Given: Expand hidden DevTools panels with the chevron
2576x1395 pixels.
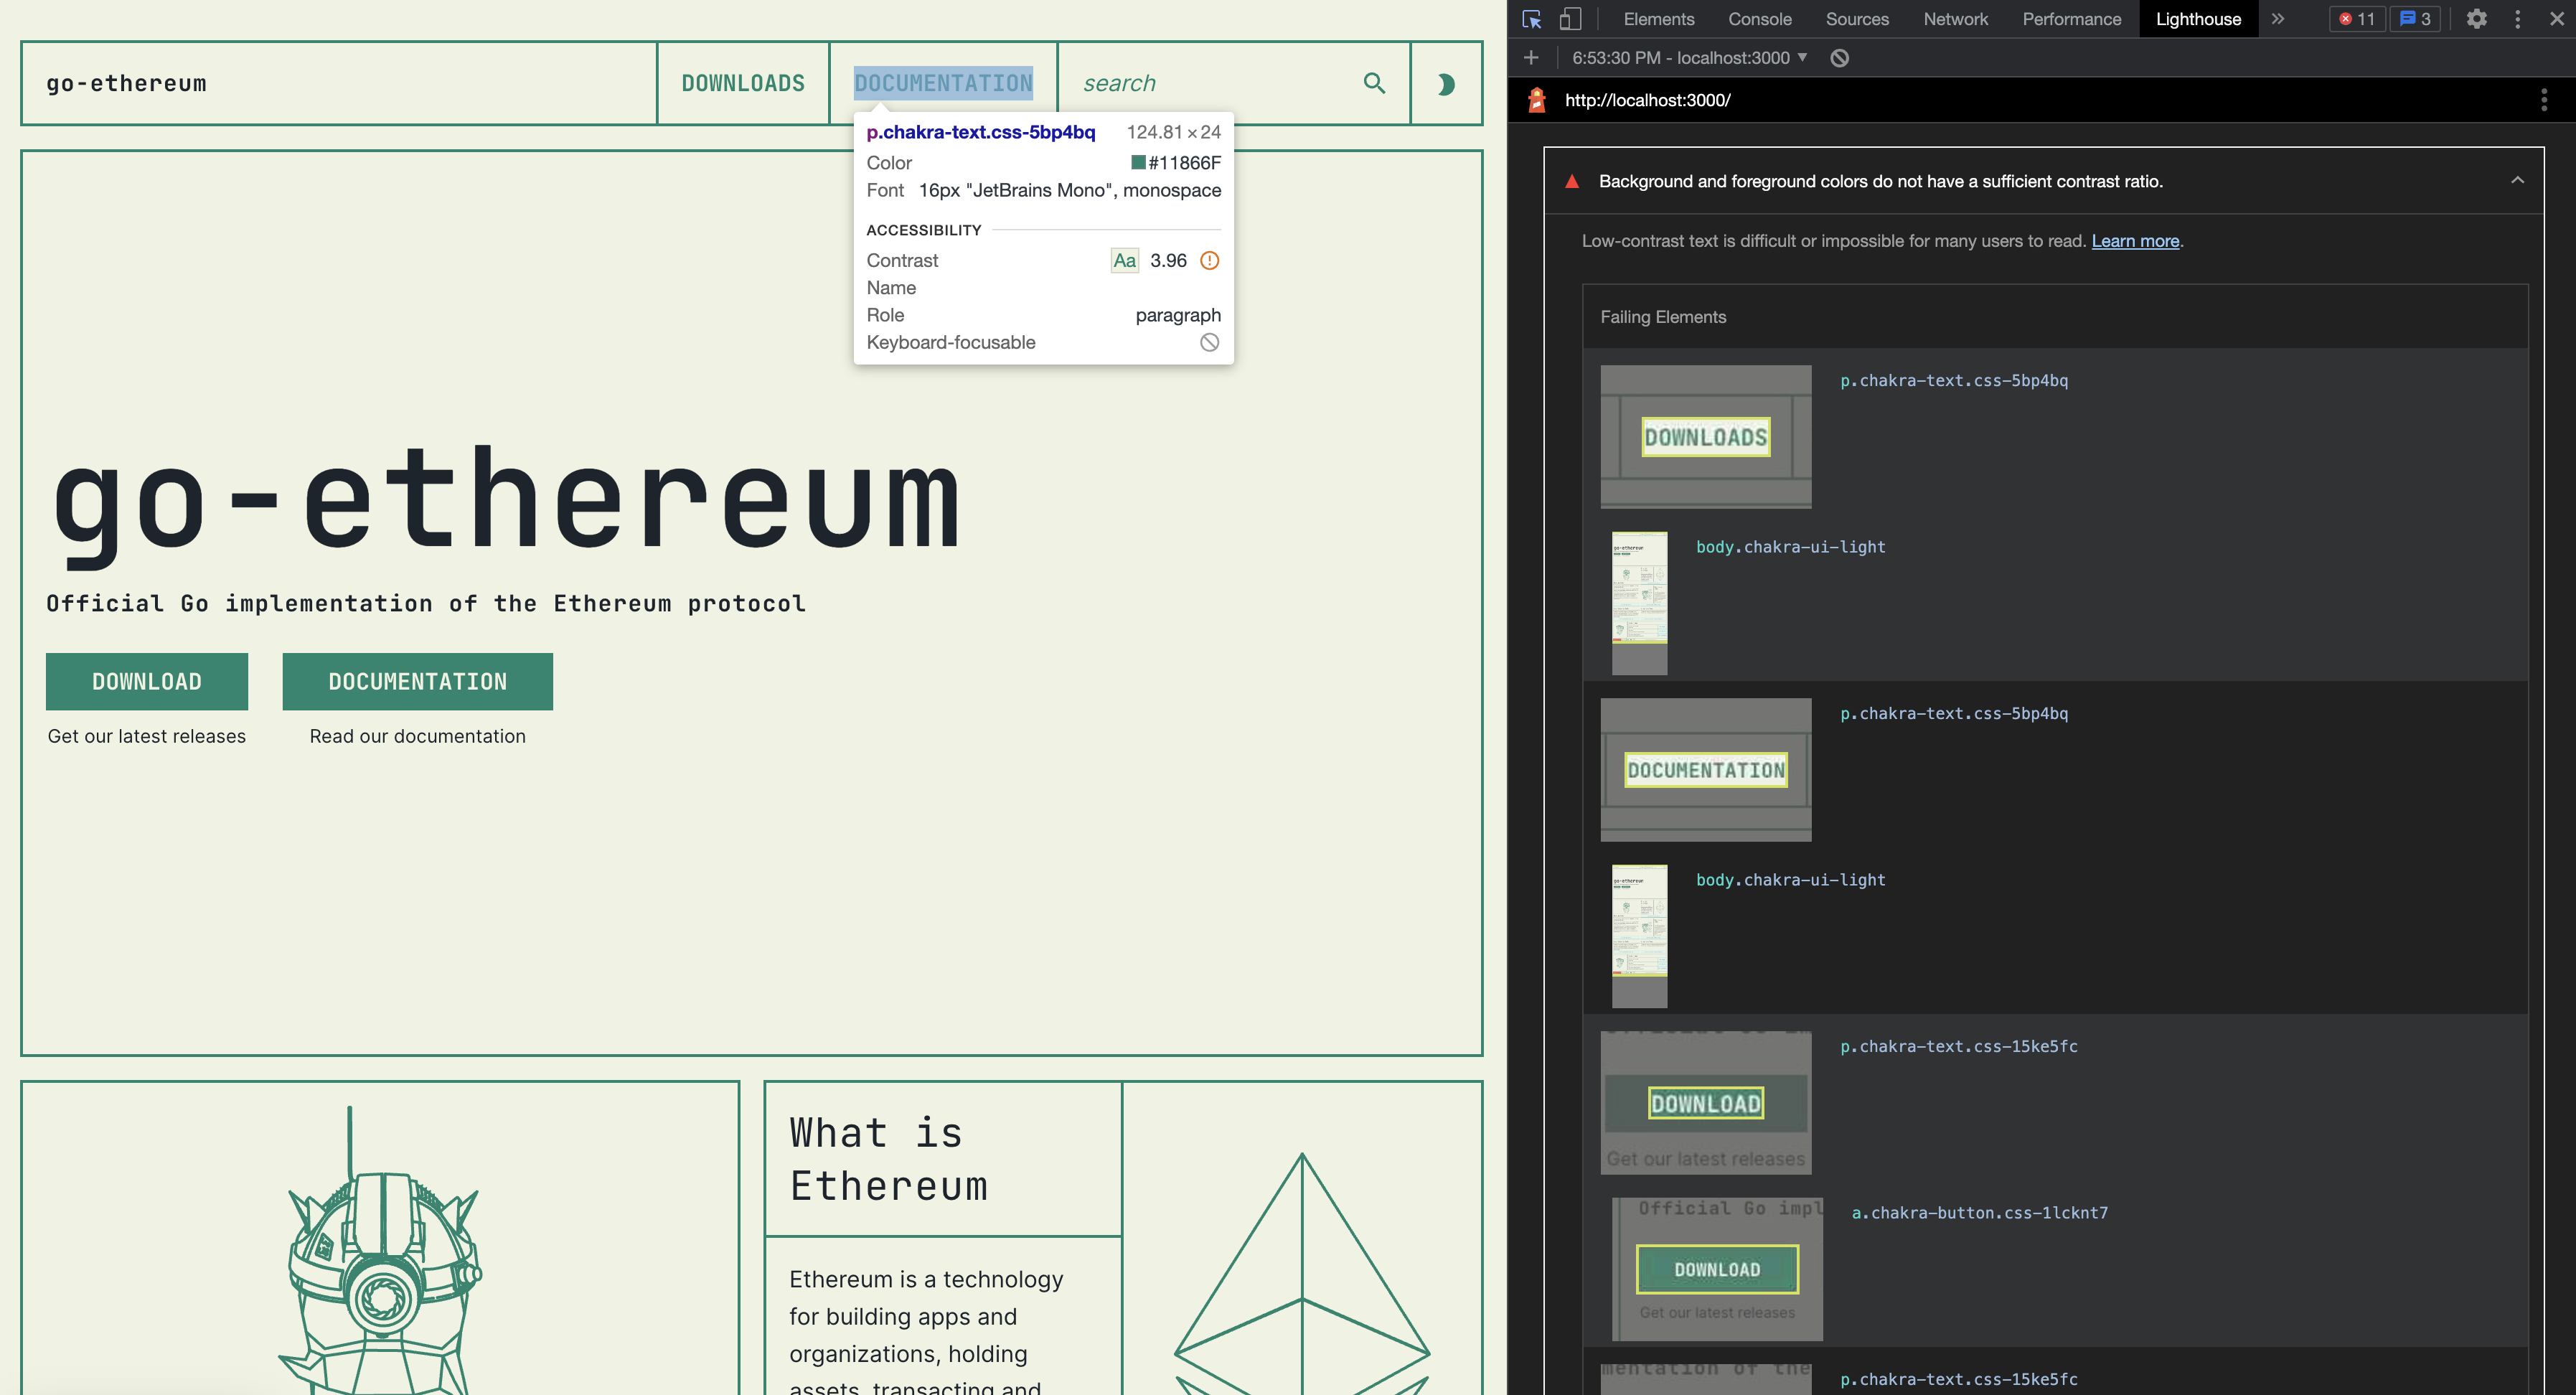Looking at the screenshot, I should click(x=2278, y=19).
